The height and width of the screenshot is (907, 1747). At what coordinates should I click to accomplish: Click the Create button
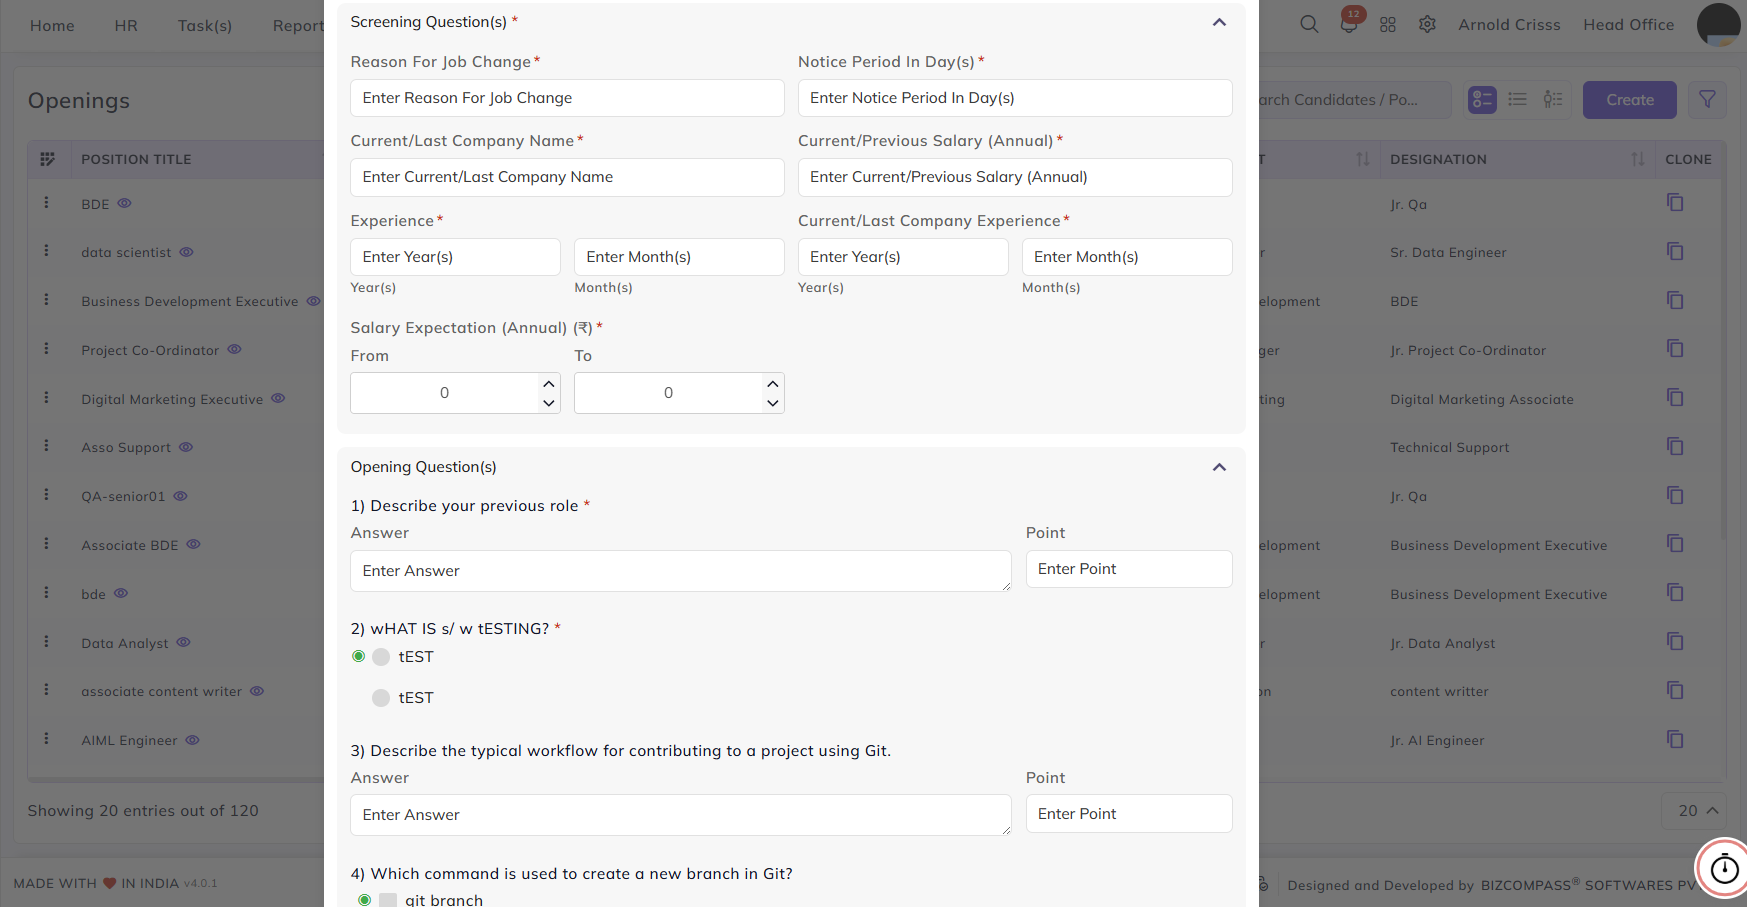1629,100
